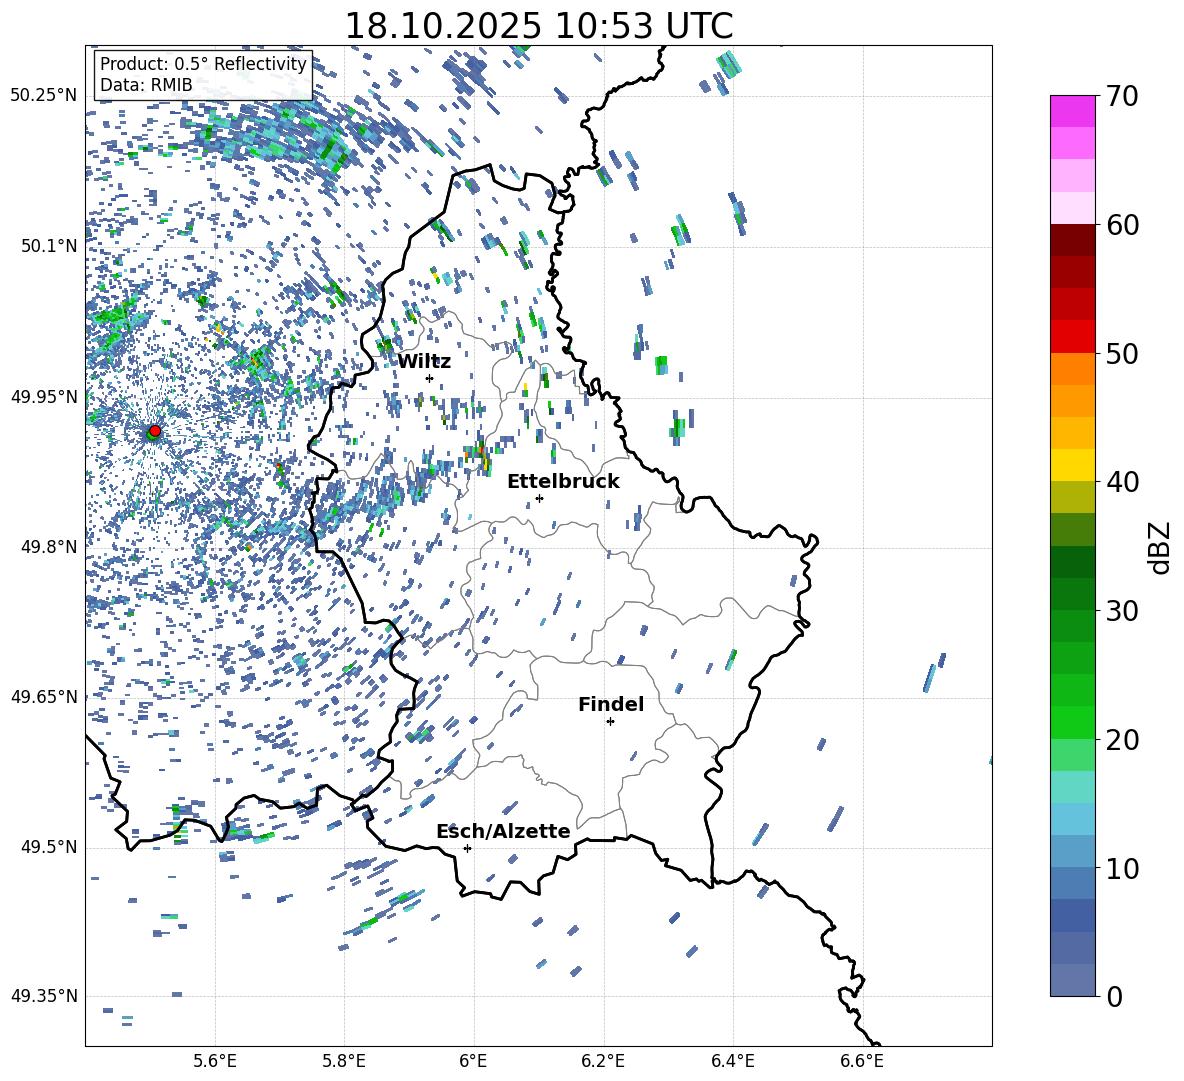1184x1081 pixels.
Task: Click the Ettelbruck station cross marker
Action: coord(539,498)
